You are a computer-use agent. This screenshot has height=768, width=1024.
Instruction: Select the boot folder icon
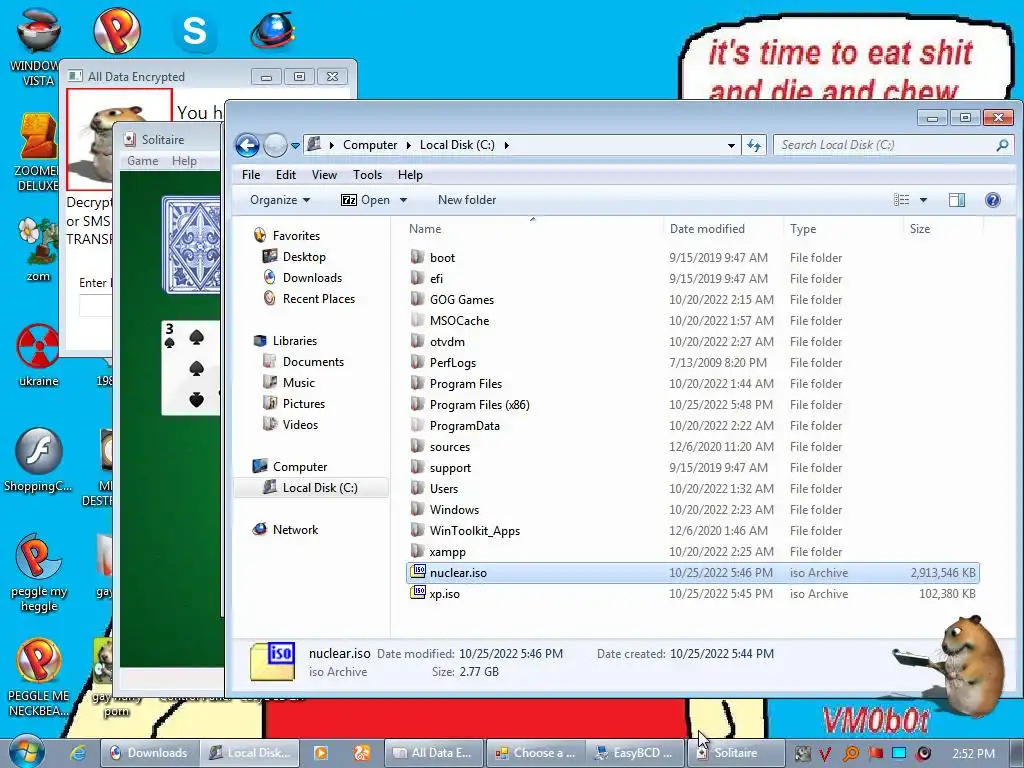coord(418,257)
